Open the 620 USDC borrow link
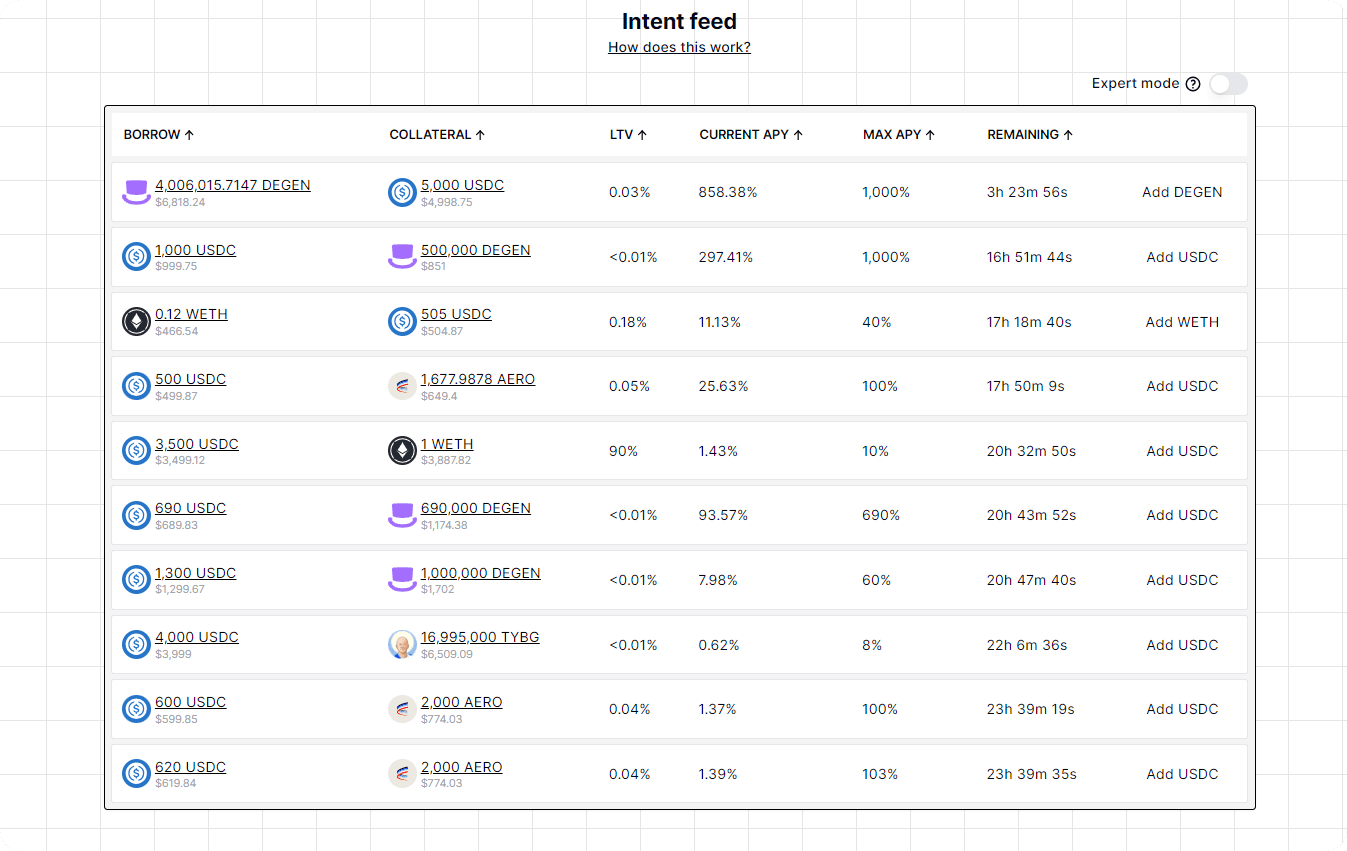Viewport: 1347px width, 851px height. click(191, 767)
